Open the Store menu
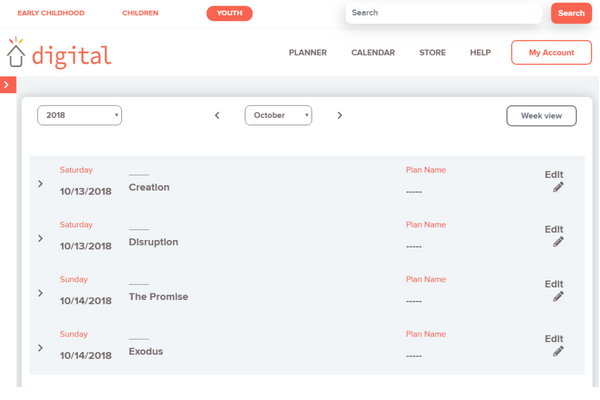 (x=432, y=52)
